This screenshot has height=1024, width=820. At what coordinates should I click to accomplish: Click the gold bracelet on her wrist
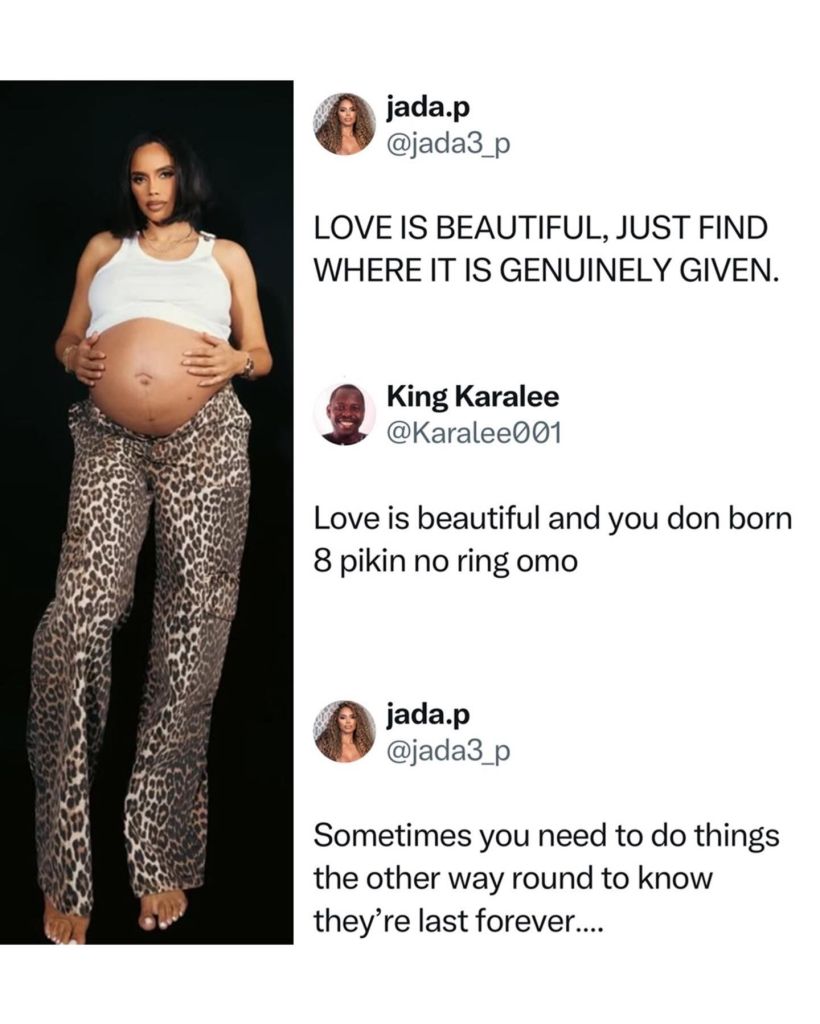point(67,358)
